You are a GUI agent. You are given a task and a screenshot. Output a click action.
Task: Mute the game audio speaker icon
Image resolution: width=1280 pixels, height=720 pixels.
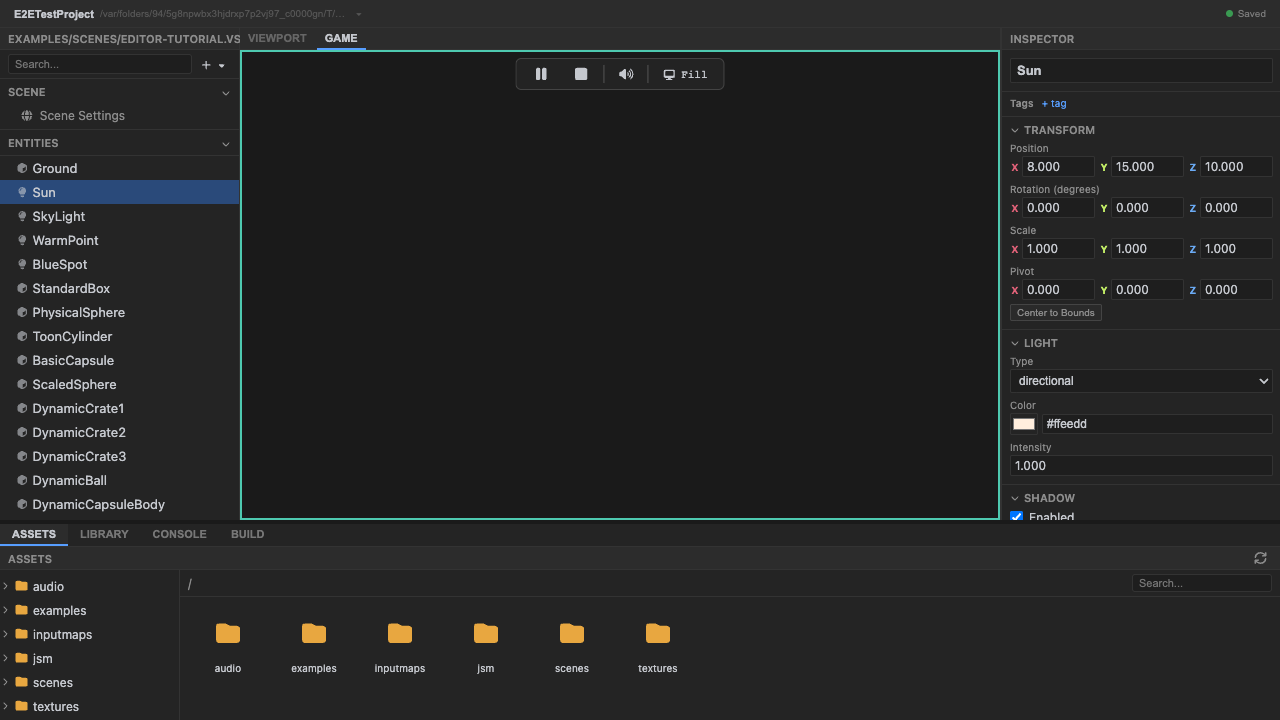(626, 74)
